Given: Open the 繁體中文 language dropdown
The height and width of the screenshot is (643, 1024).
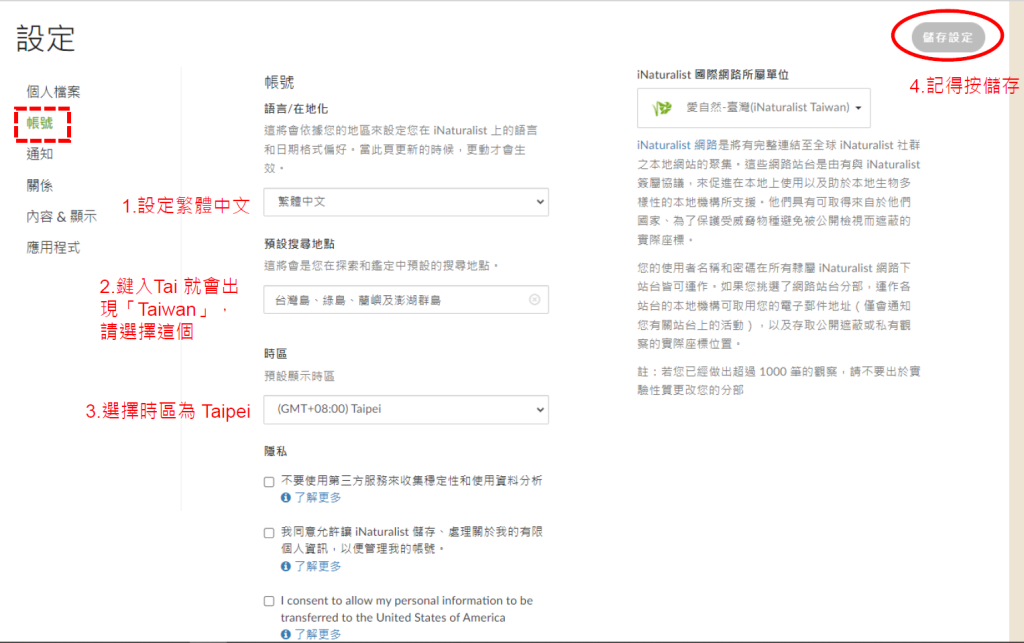Looking at the screenshot, I should [x=406, y=202].
